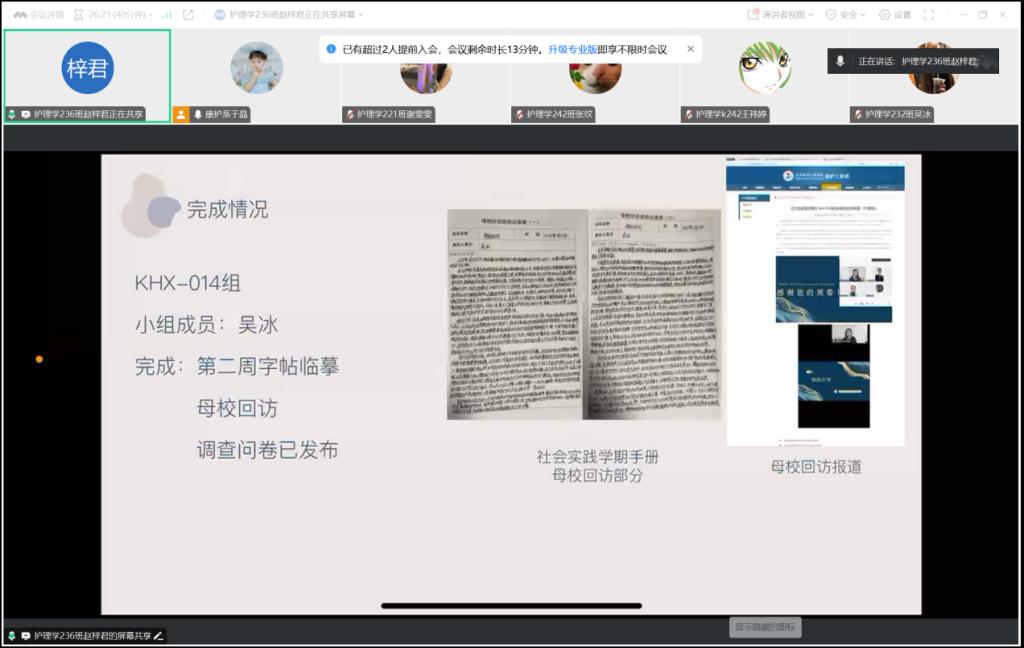Click the 正在讲话 speaking indicator

[913, 61]
